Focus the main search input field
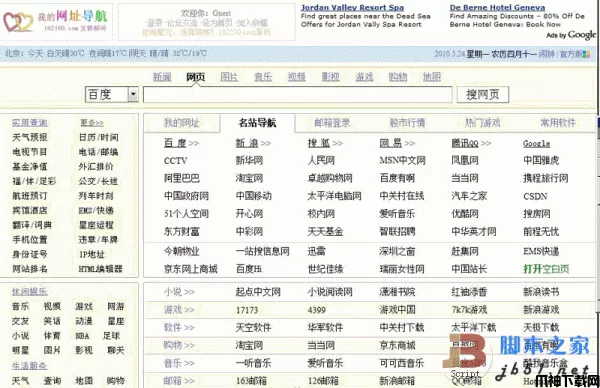Screen dimensions: 600x388 coord(297,95)
